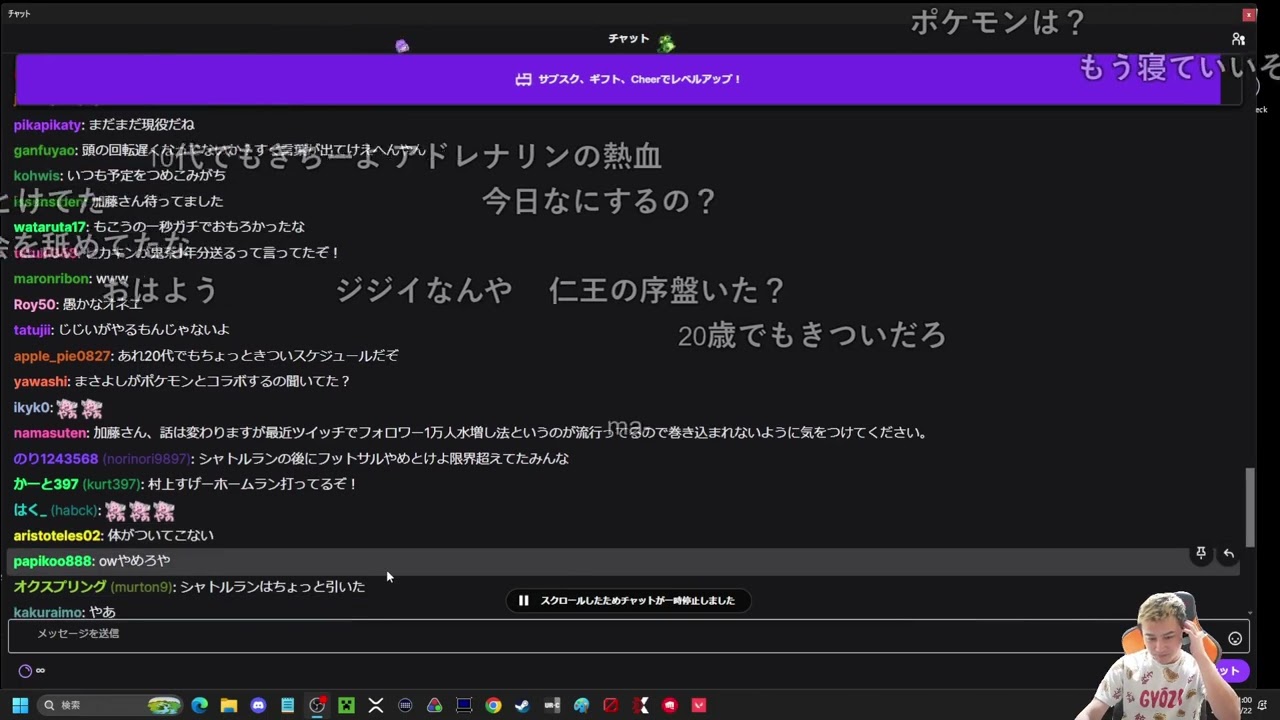Viewport: 1280px width, 720px height.
Task: Open File Explorer from taskbar
Action: point(229,705)
